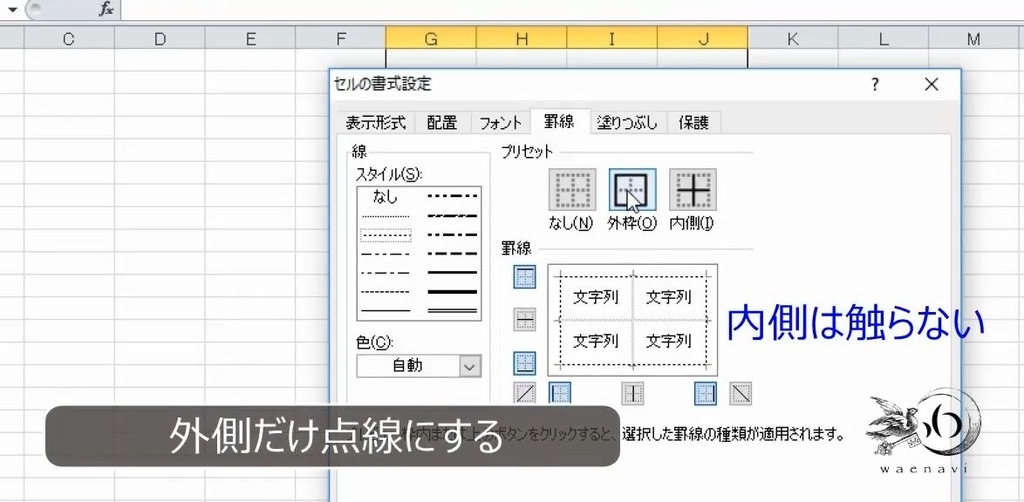Switch to the フォント tab
1024x502 pixels.
pos(501,122)
